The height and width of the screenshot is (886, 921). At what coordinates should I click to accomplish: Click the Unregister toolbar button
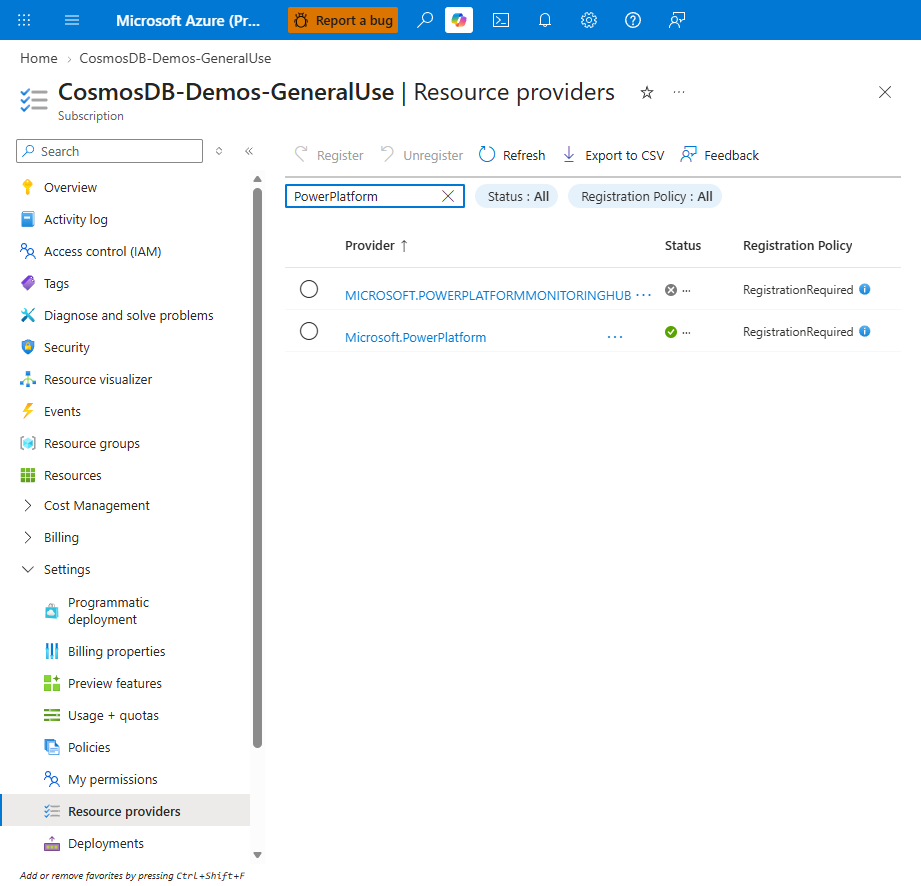[422, 155]
